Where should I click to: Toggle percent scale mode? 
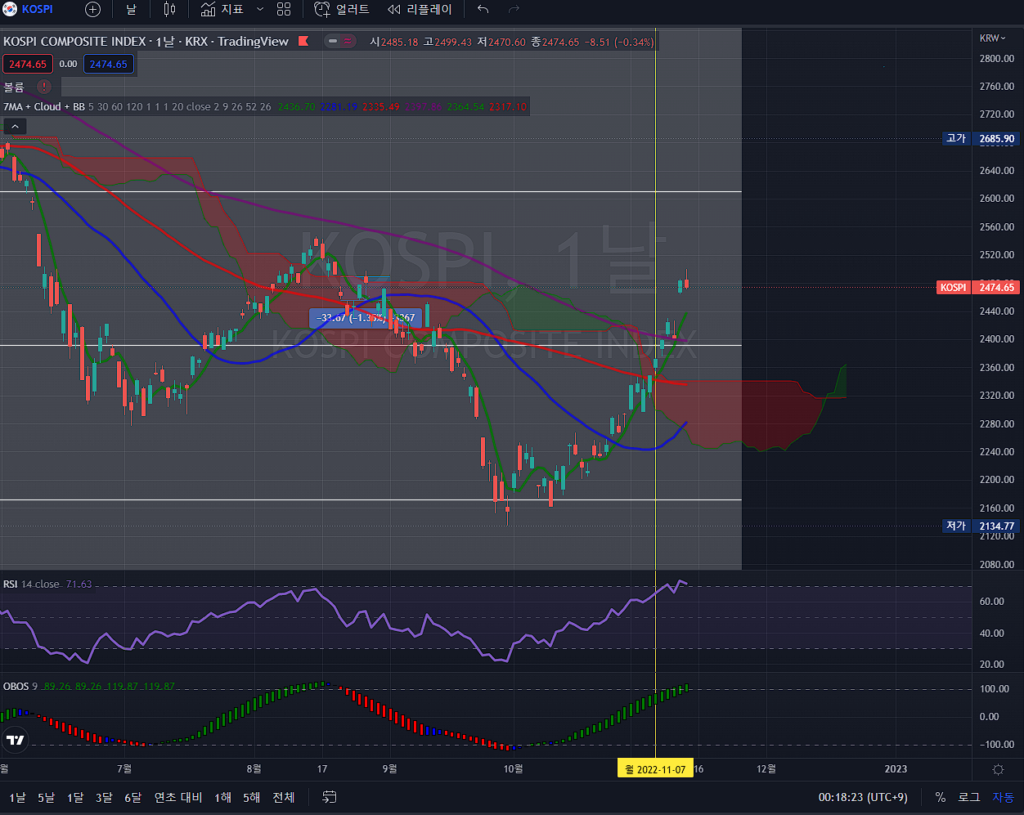click(x=940, y=797)
